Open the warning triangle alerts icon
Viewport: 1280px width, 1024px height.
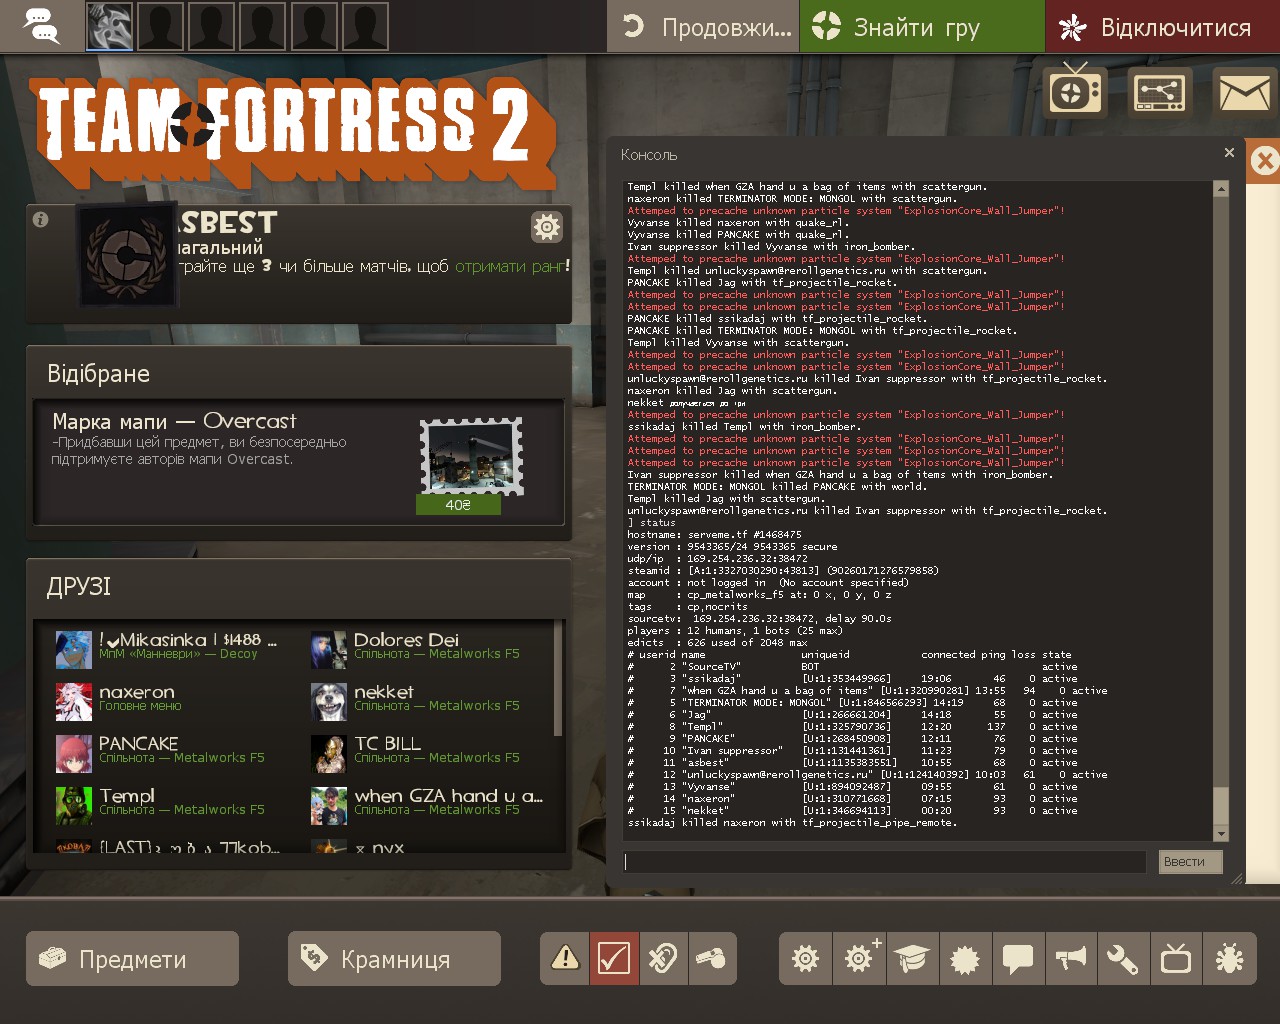tap(565, 959)
